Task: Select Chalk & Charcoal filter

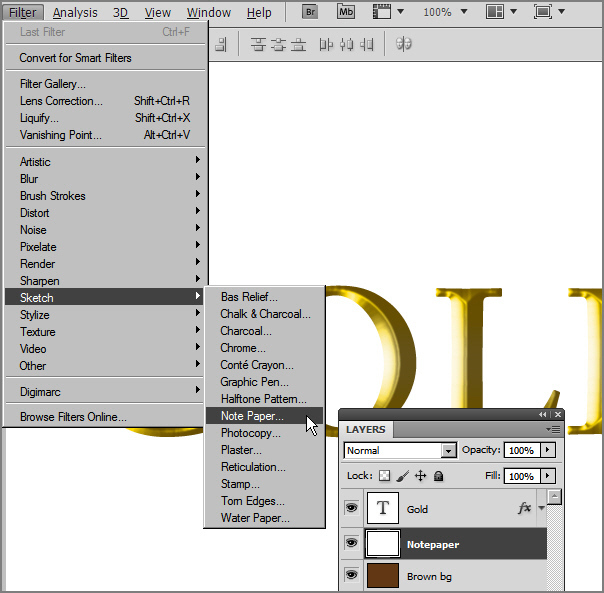Action: click(x=264, y=314)
